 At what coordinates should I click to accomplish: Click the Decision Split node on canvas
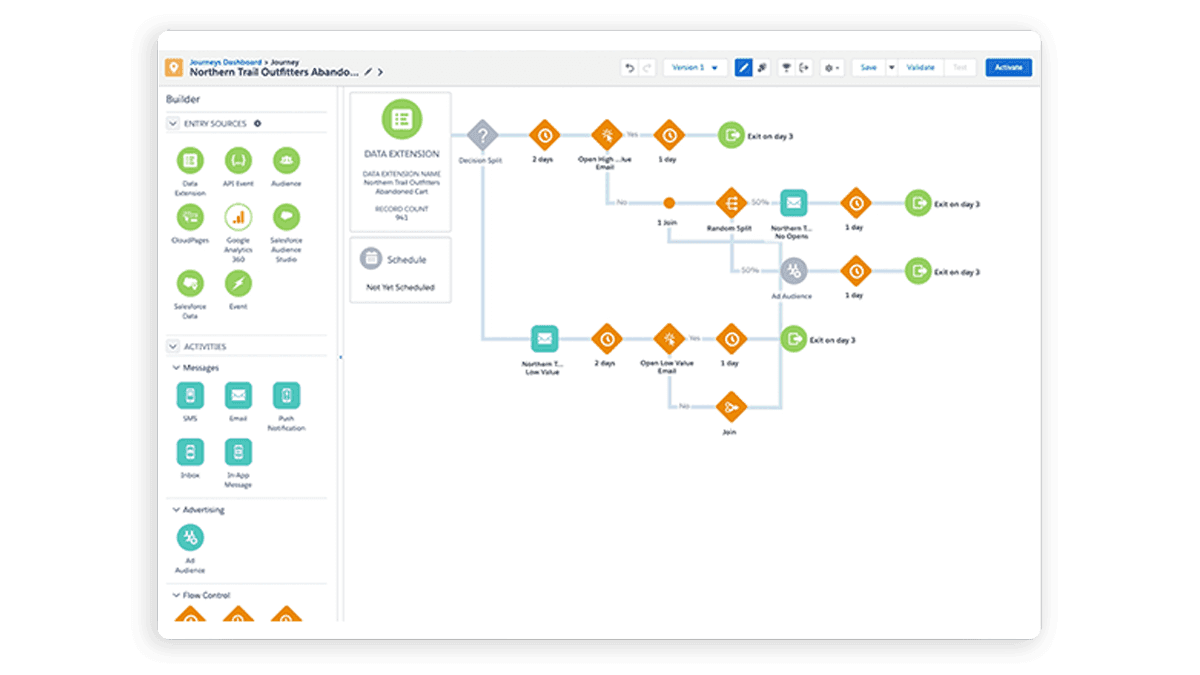click(x=482, y=135)
